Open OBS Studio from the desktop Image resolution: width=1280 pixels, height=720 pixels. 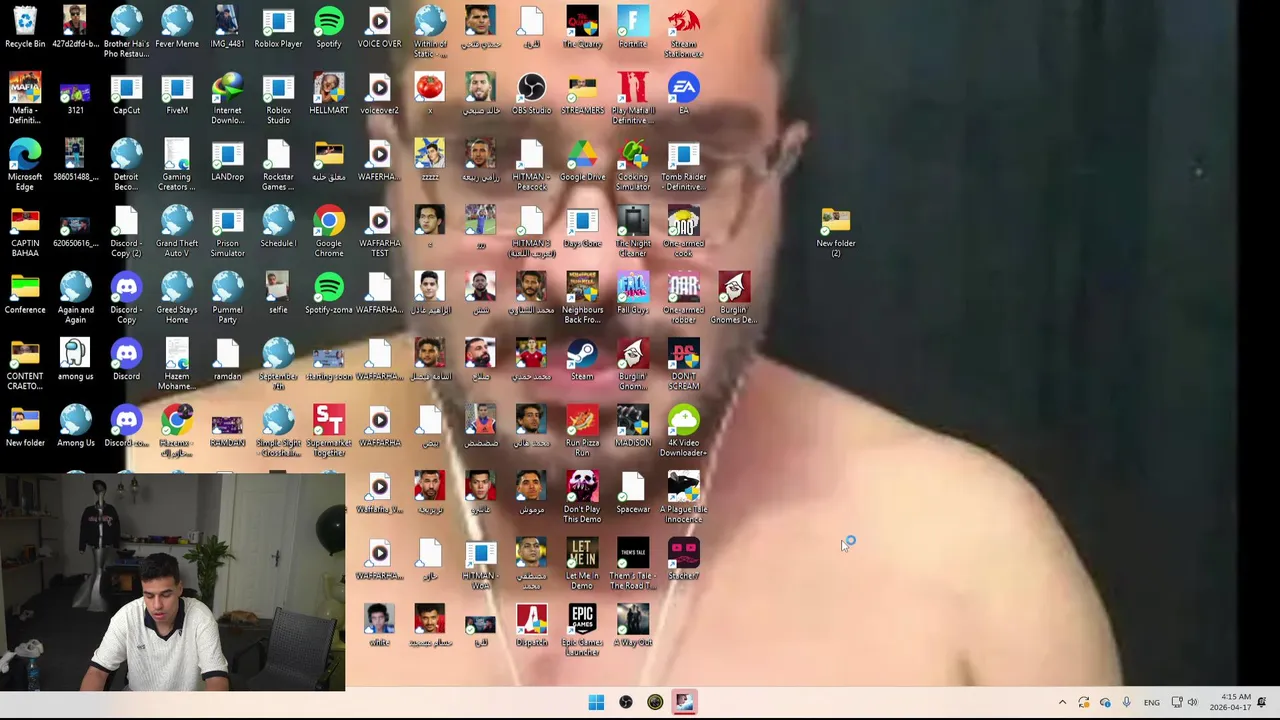[x=531, y=95]
